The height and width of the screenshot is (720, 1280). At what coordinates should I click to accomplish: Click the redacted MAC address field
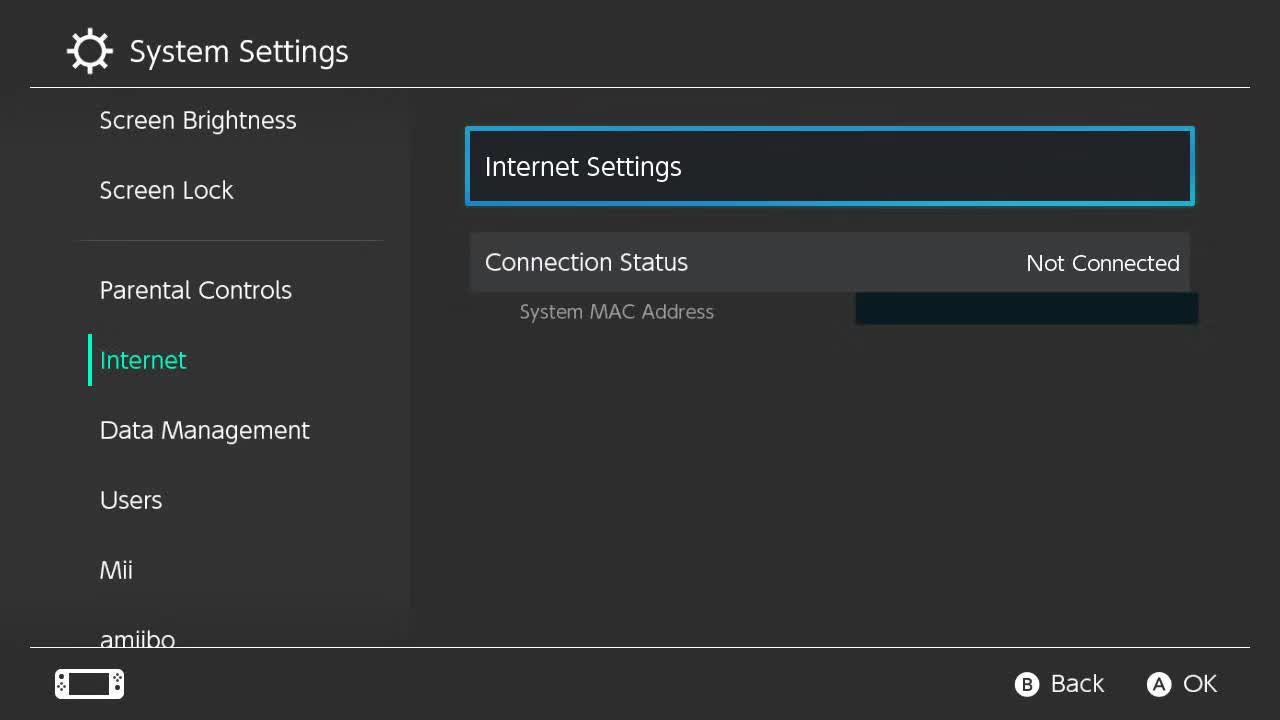1026,309
